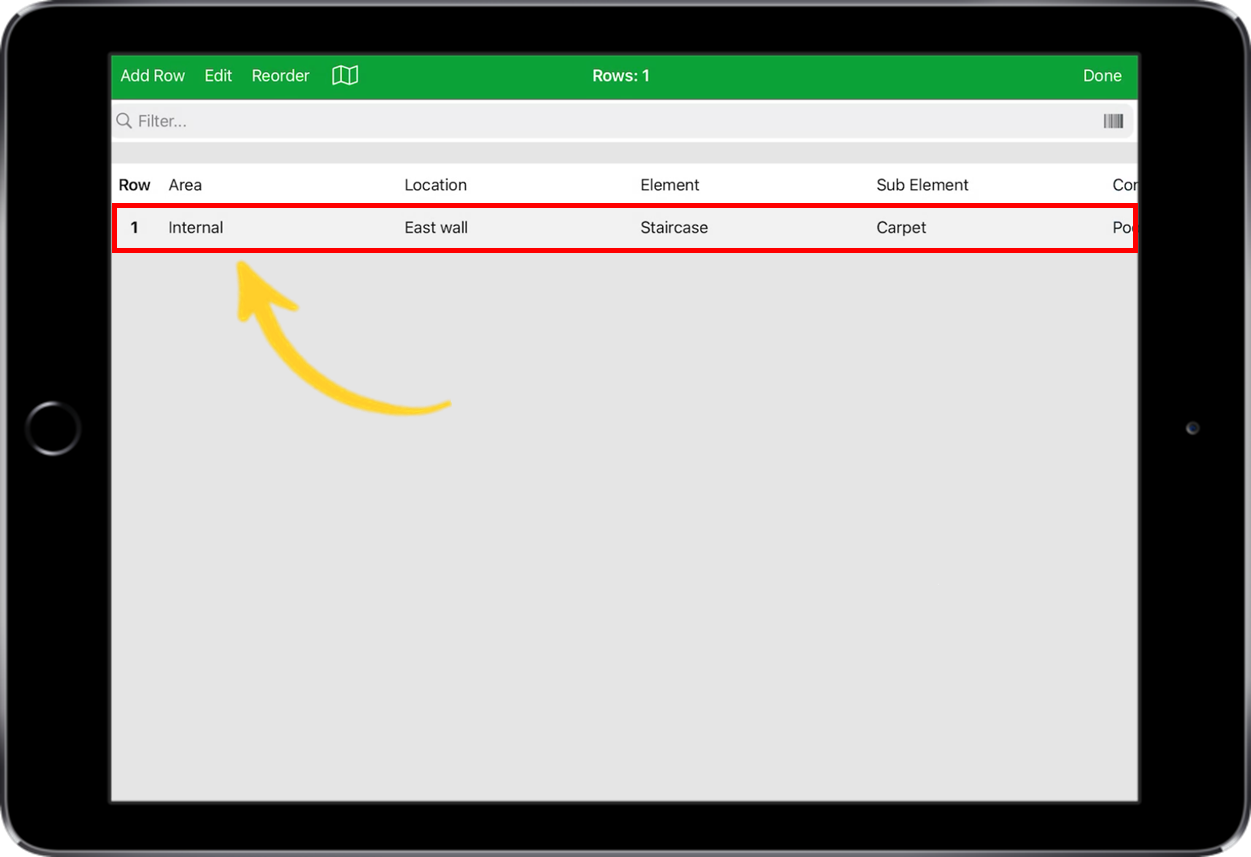
Task: Click the Row column header
Action: [x=134, y=185]
